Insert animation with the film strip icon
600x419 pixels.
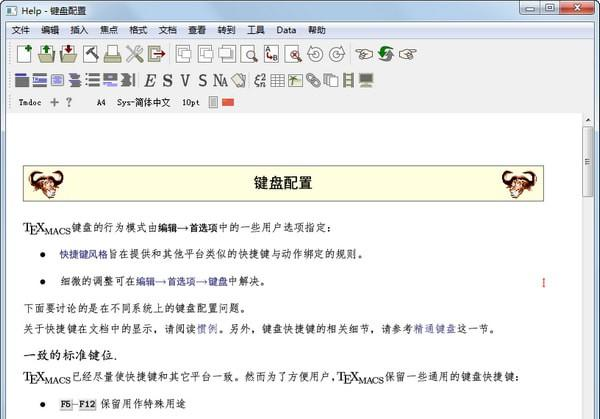348,80
